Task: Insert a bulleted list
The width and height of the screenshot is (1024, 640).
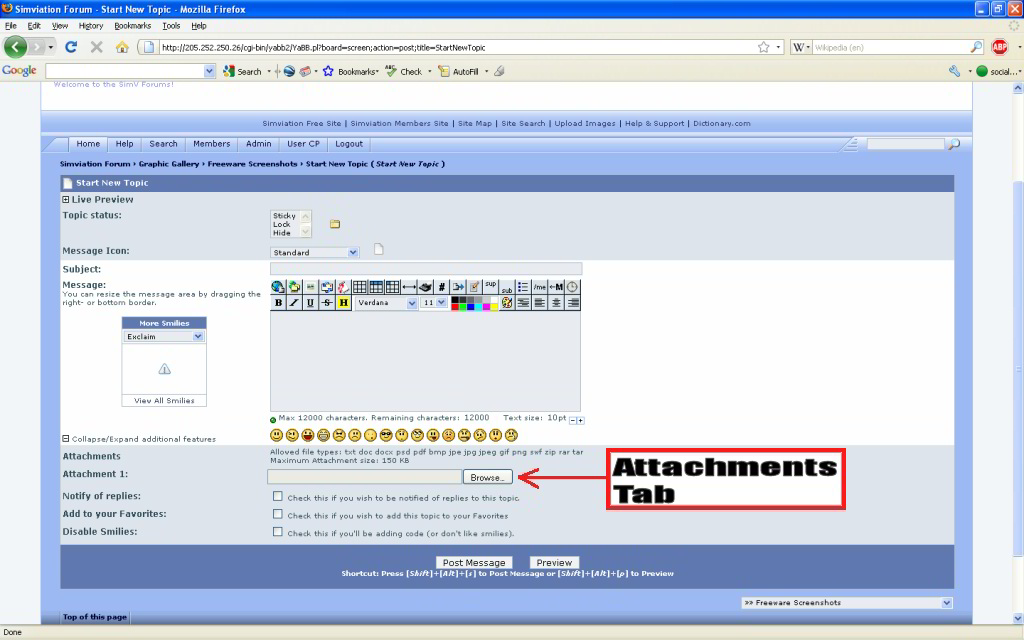Action: (523, 287)
